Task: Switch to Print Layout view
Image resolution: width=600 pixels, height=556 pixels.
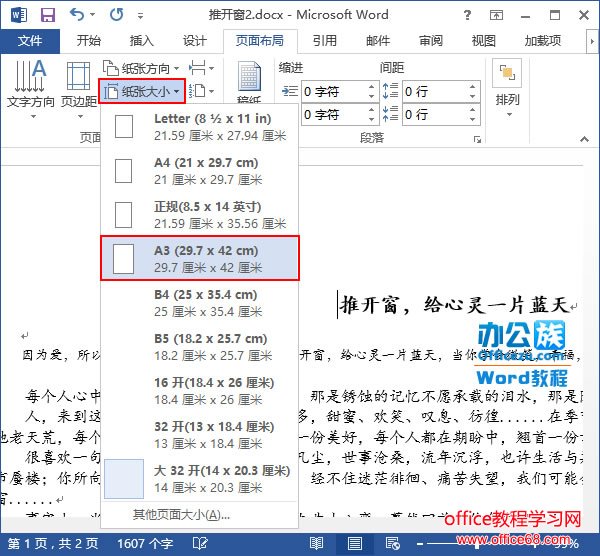Action: click(354, 543)
